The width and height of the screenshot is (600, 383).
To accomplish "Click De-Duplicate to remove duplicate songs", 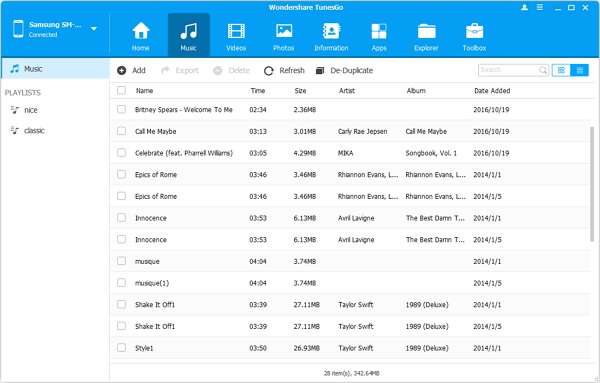I will pyautogui.click(x=344, y=70).
